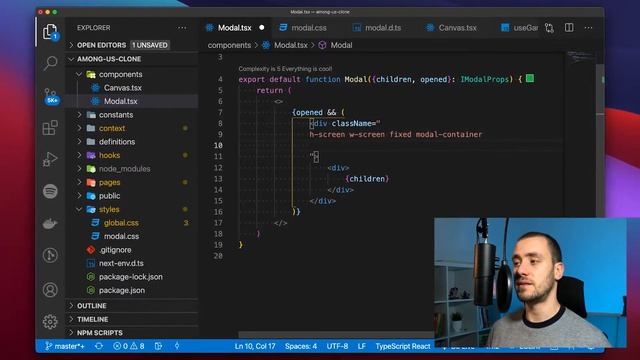Click Explorer panel more actions ellipsis

pos(182,28)
